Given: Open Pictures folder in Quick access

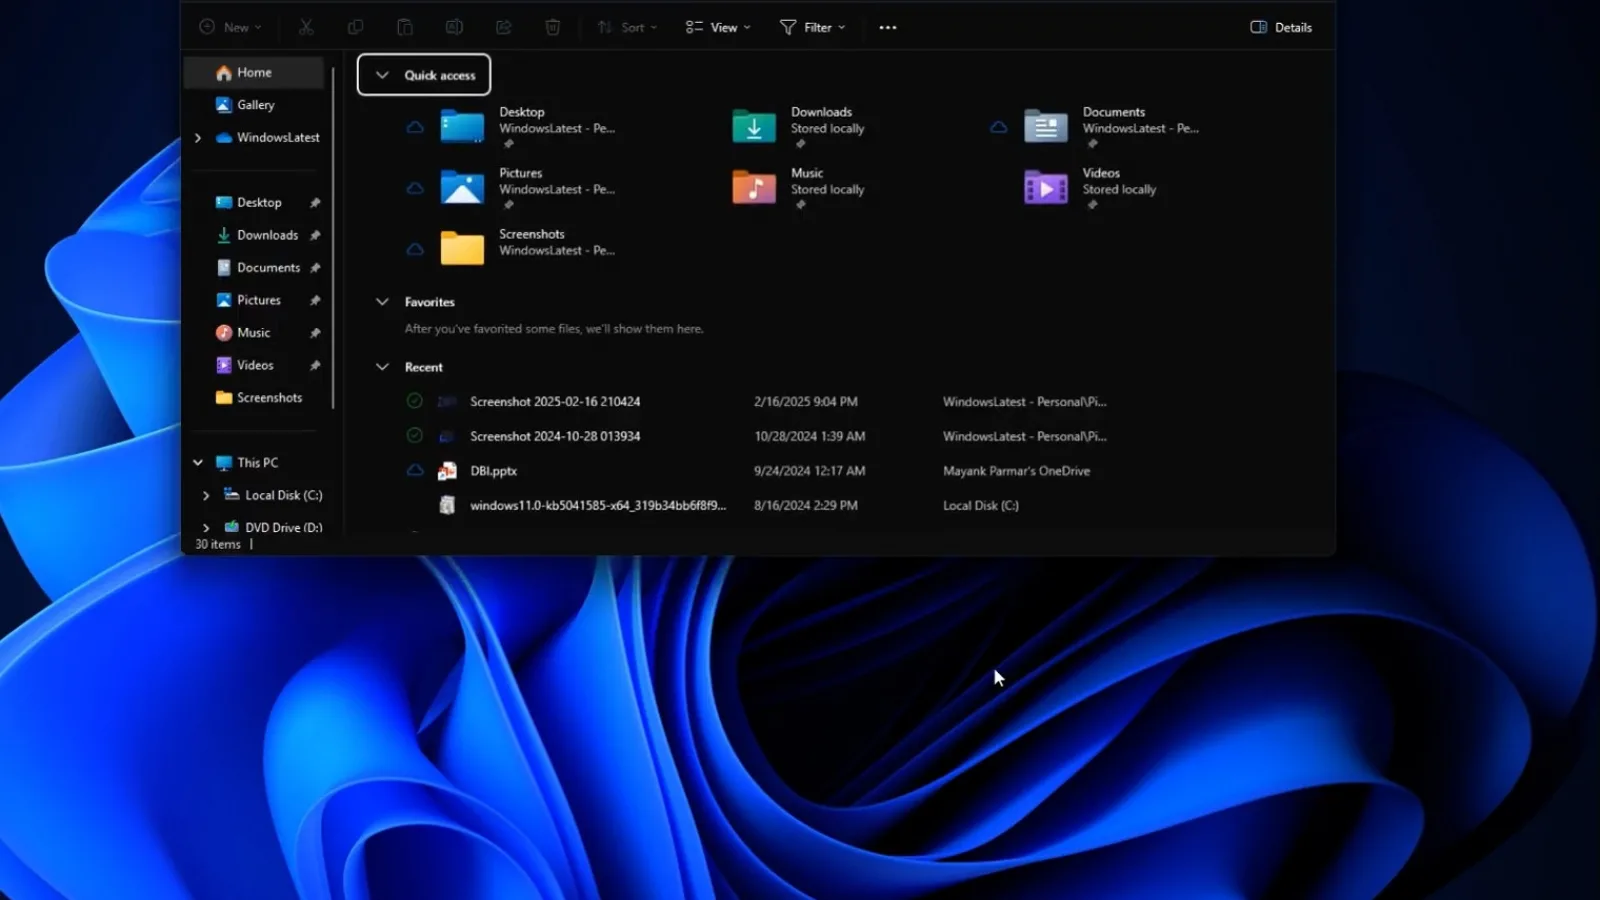Looking at the screenshot, I should [x=528, y=188].
